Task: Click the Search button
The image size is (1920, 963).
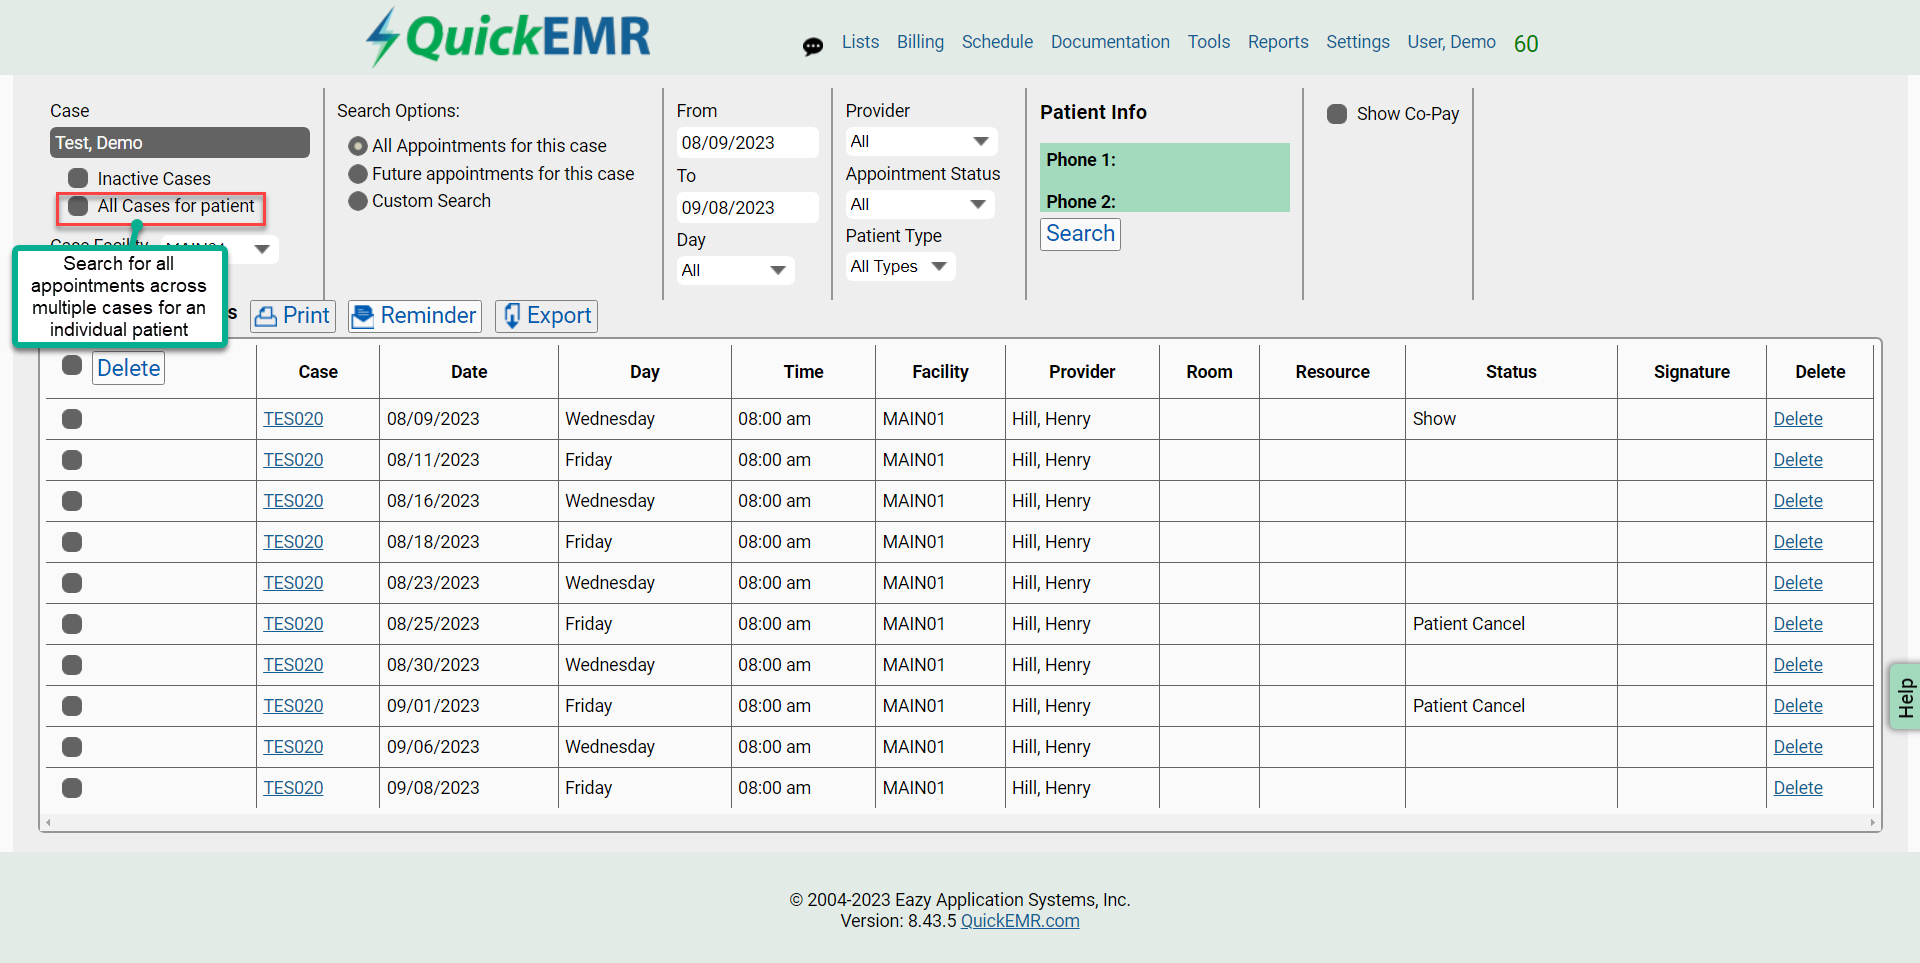Action: point(1080,234)
